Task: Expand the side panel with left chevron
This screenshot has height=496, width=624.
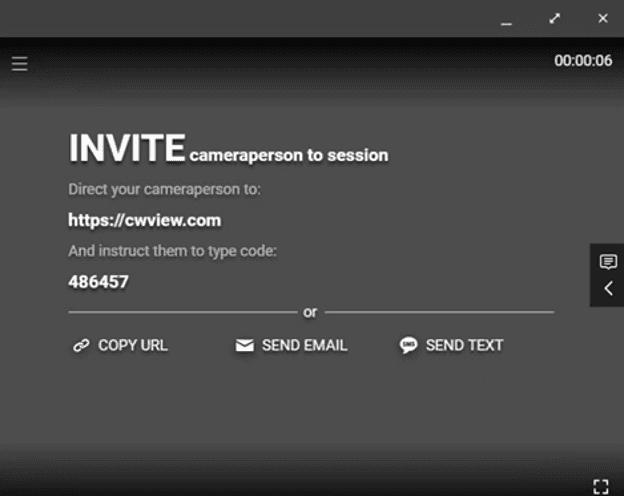Action: 607,289
